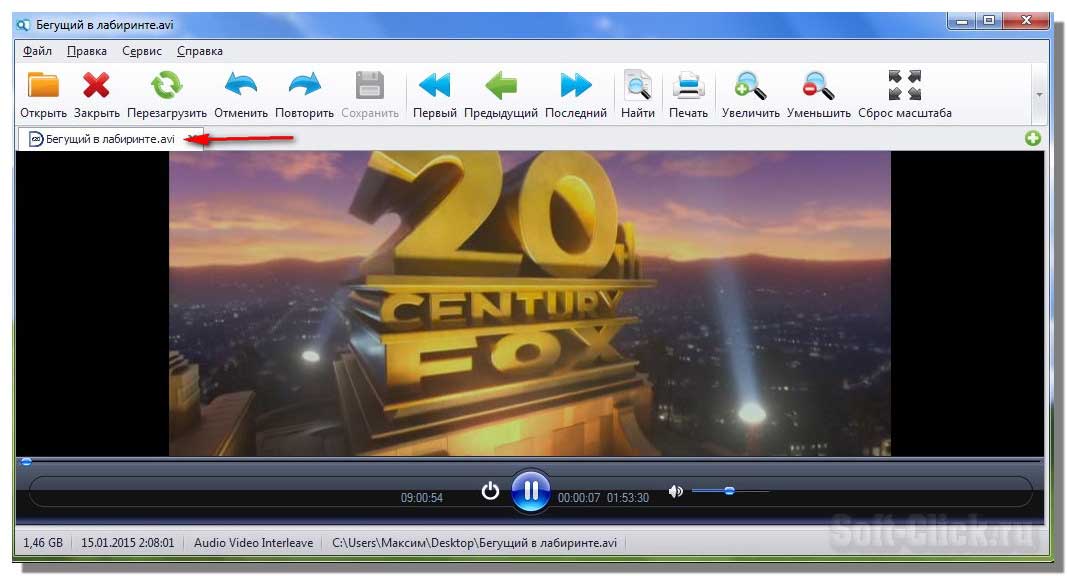1067x576 pixels.
Task: Mute audio via the speaker icon
Action: point(676,491)
